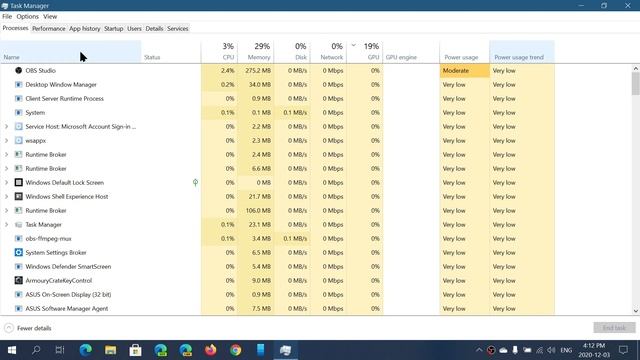
Task: Show hidden system tray icons chevron
Action: coord(479,350)
